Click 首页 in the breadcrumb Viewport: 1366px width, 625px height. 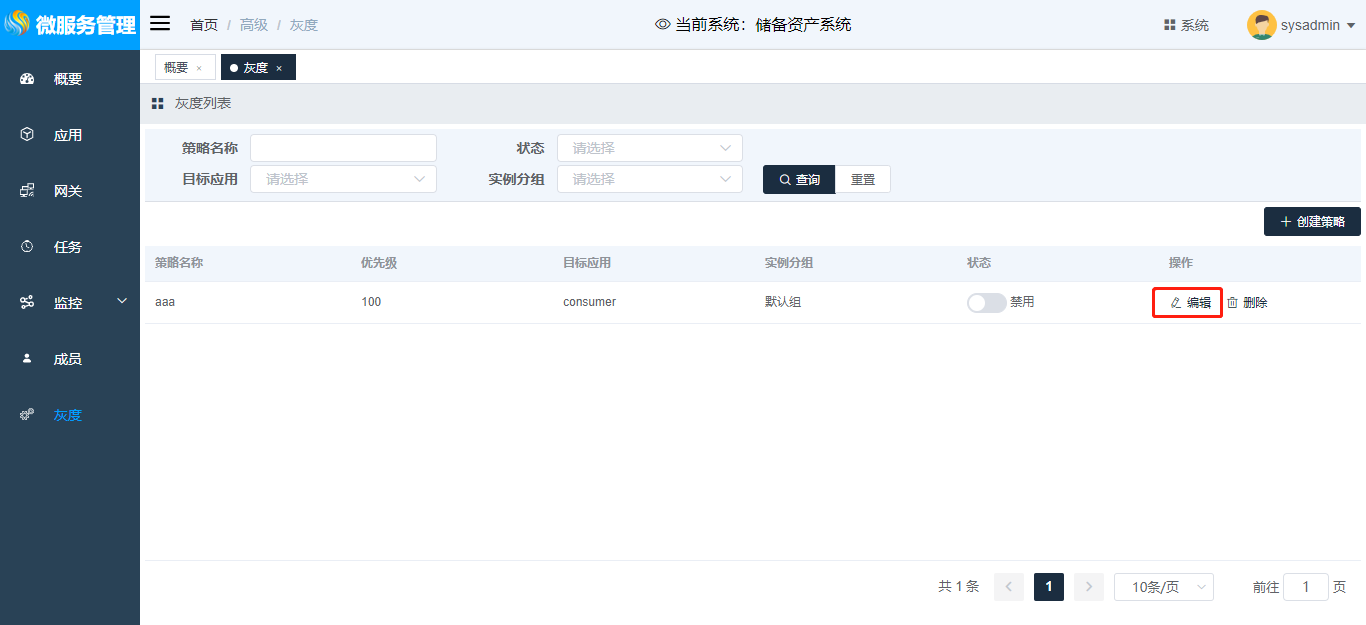204,25
